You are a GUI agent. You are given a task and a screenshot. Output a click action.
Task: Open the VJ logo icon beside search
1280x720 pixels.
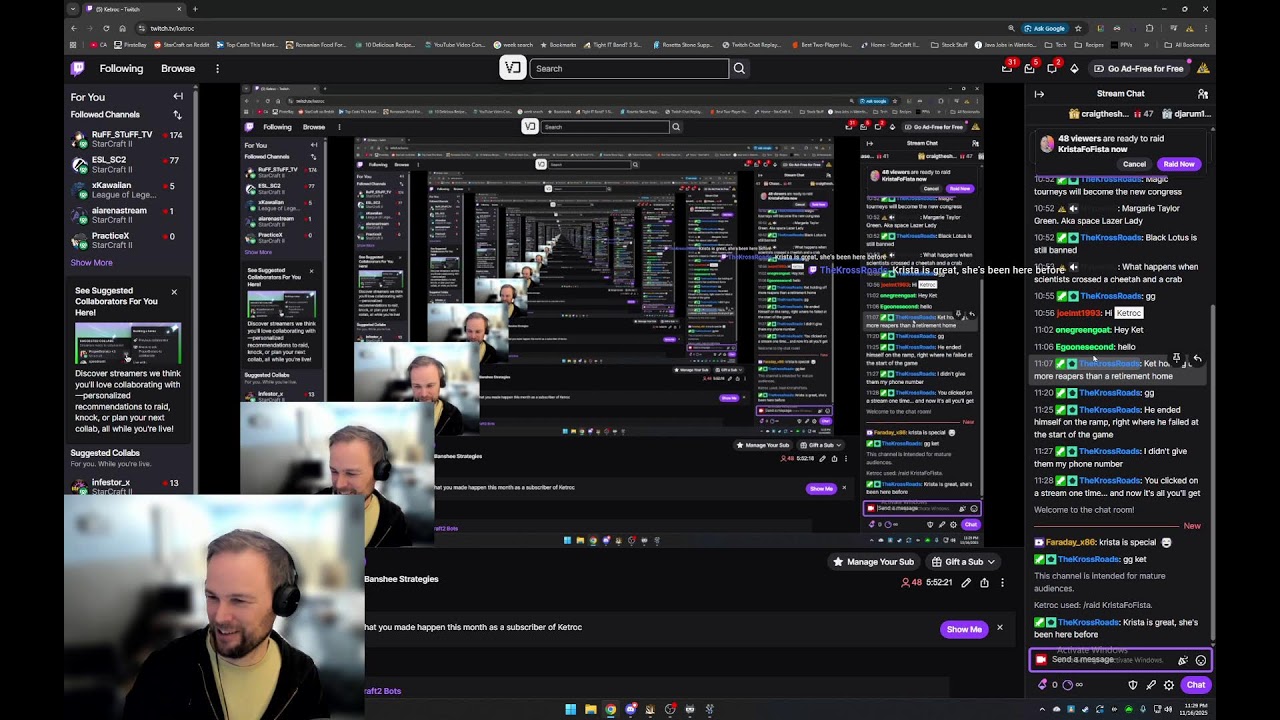[x=513, y=68]
